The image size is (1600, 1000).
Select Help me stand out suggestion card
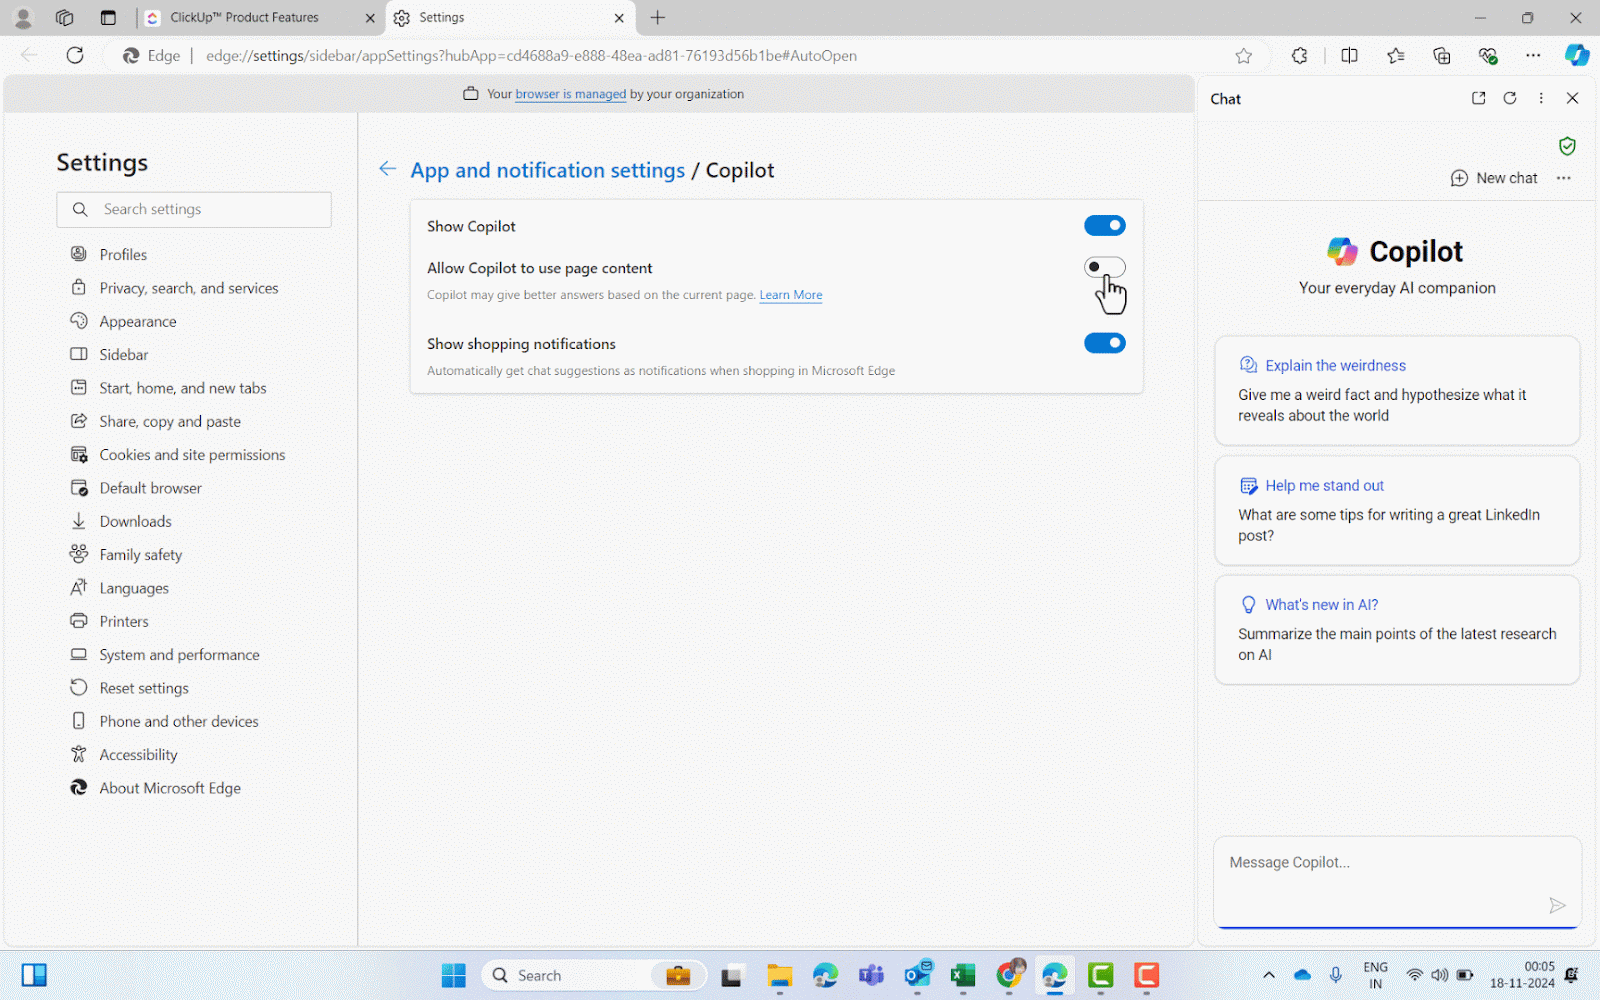1397,510
